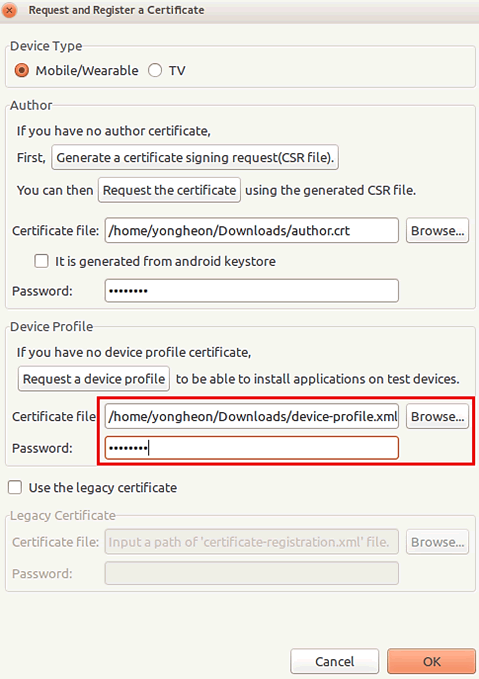The width and height of the screenshot is (479, 679).
Task: Click the Request the certificate button
Action: click(x=169, y=190)
